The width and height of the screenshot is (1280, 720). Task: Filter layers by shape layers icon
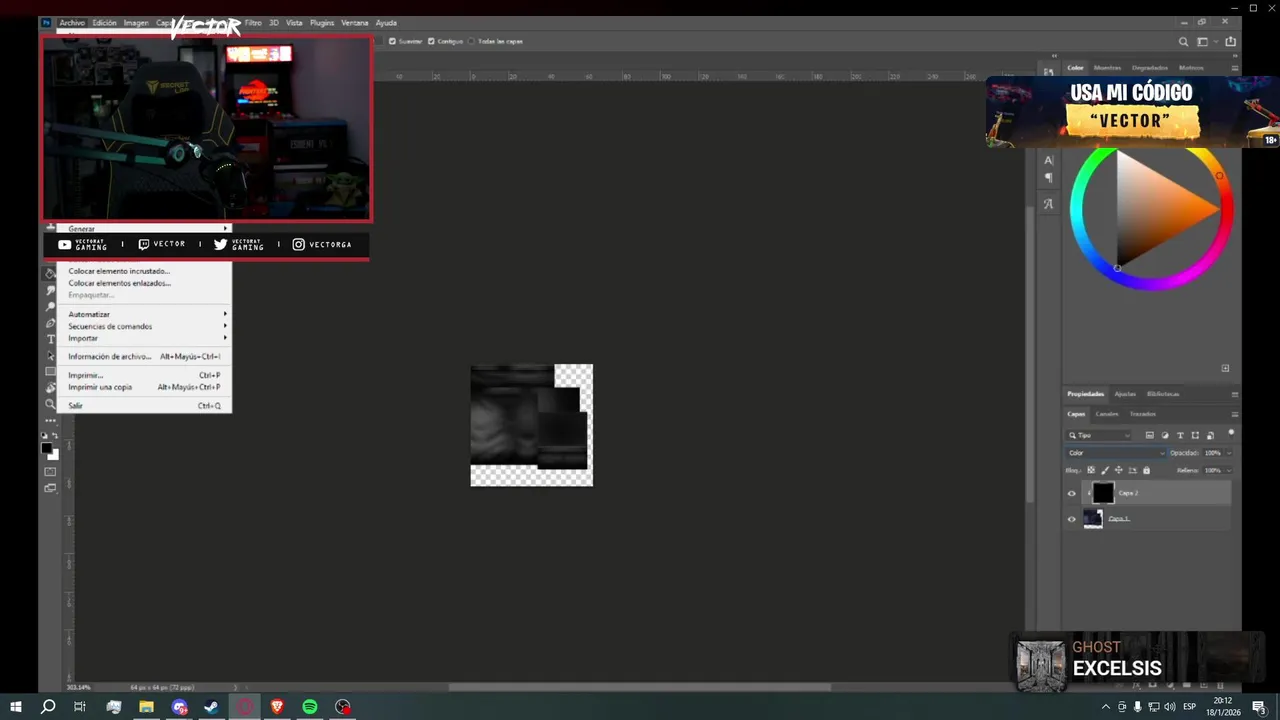pos(1195,435)
